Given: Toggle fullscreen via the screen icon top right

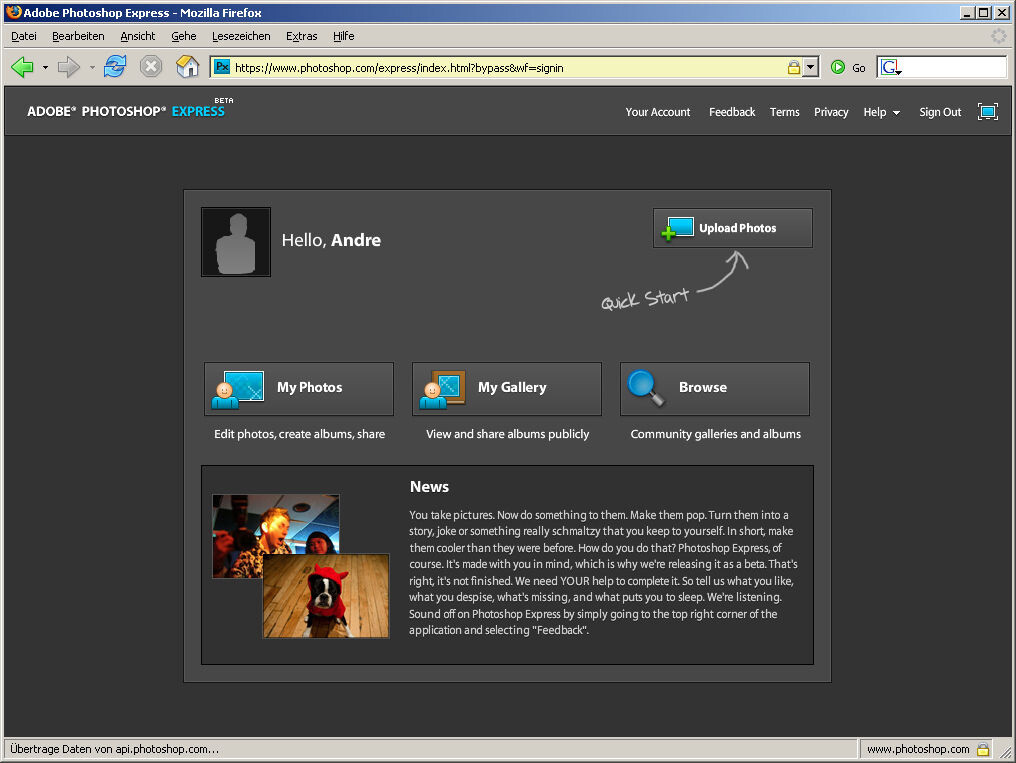Looking at the screenshot, I should click(988, 112).
